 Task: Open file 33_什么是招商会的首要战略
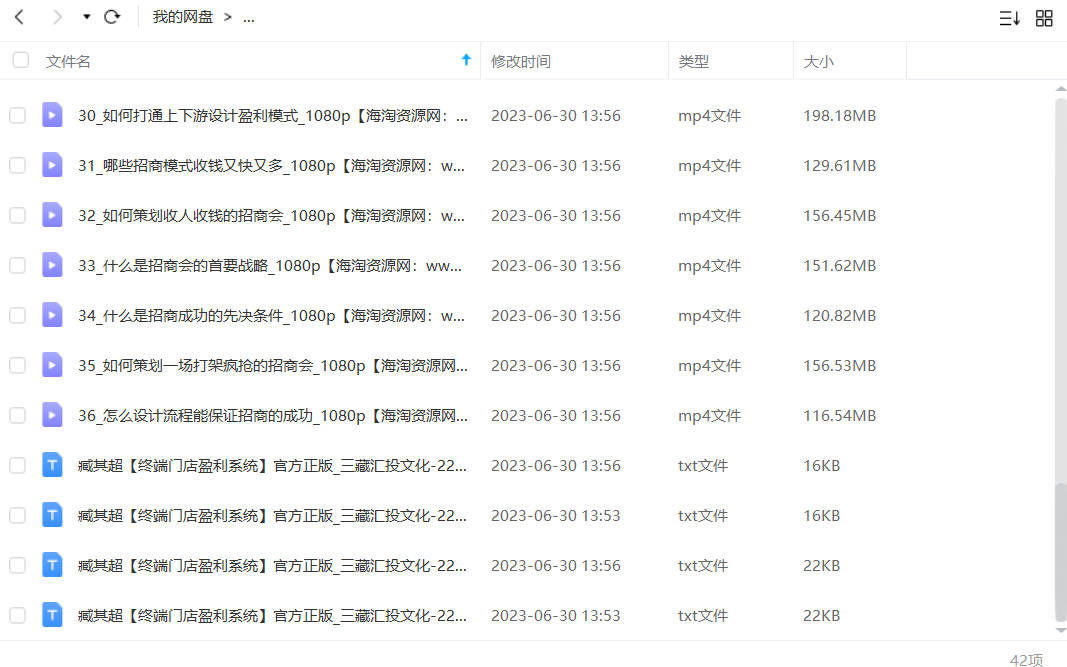coord(269,266)
